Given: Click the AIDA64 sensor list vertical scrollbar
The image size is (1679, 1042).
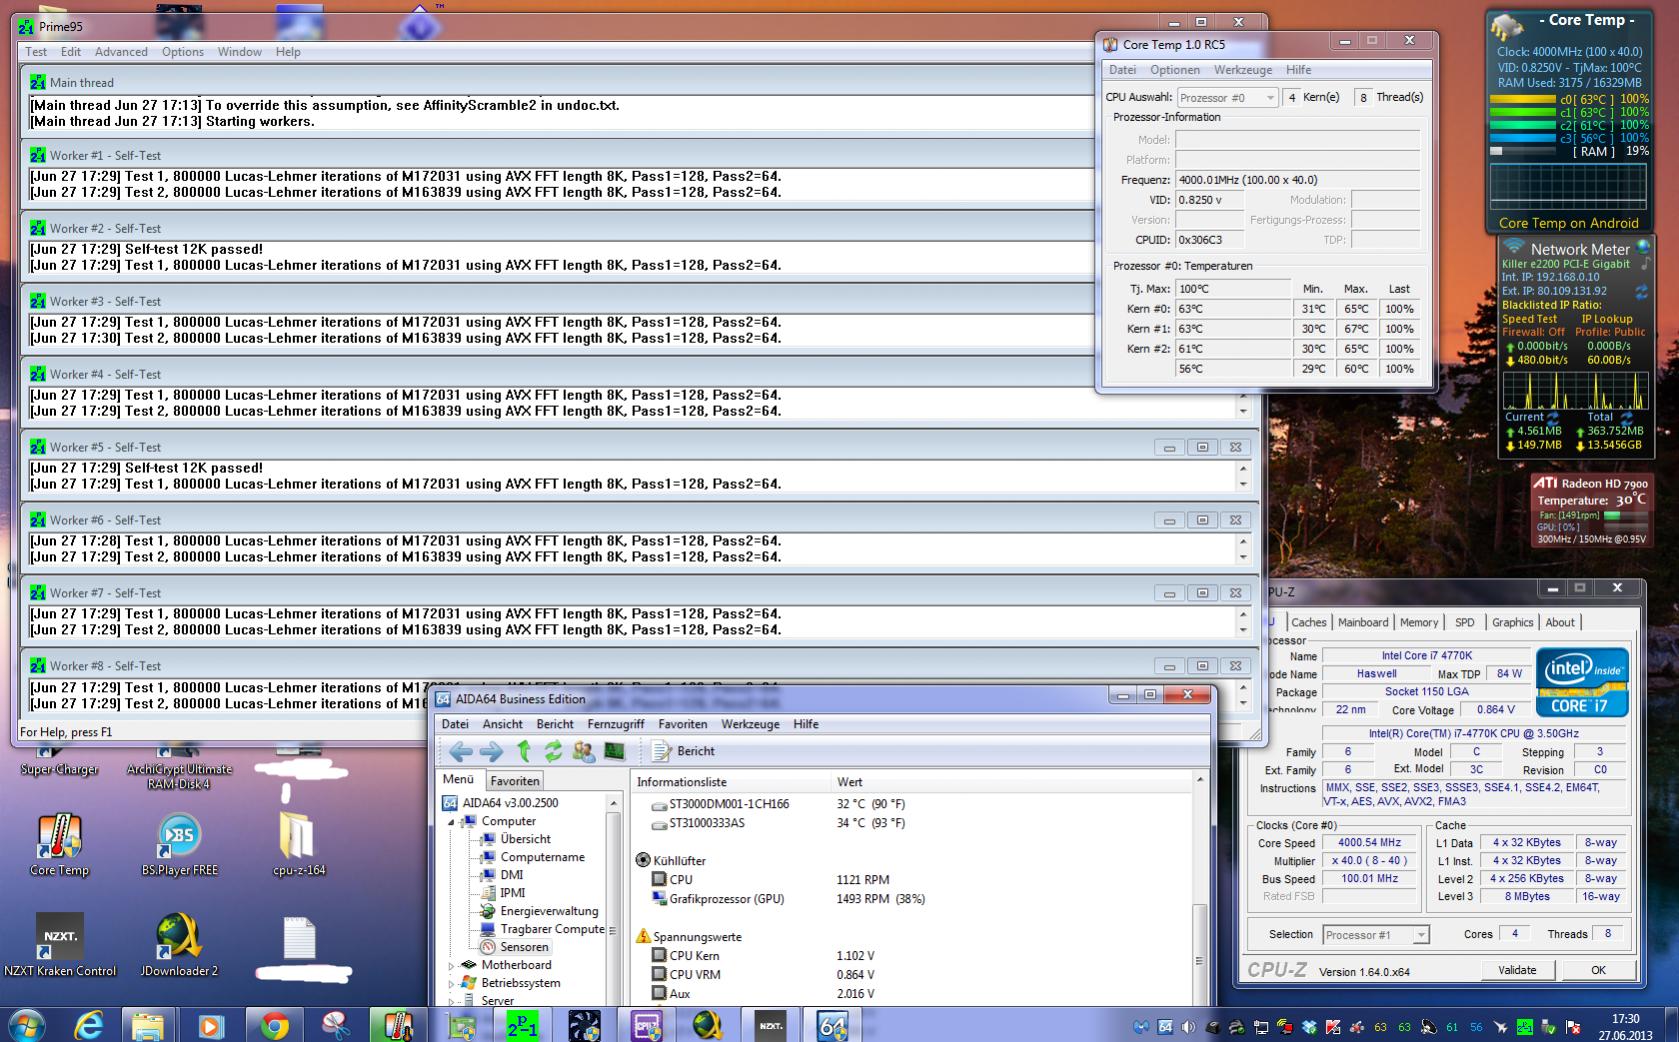Looking at the screenshot, I should tap(1199, 888).
